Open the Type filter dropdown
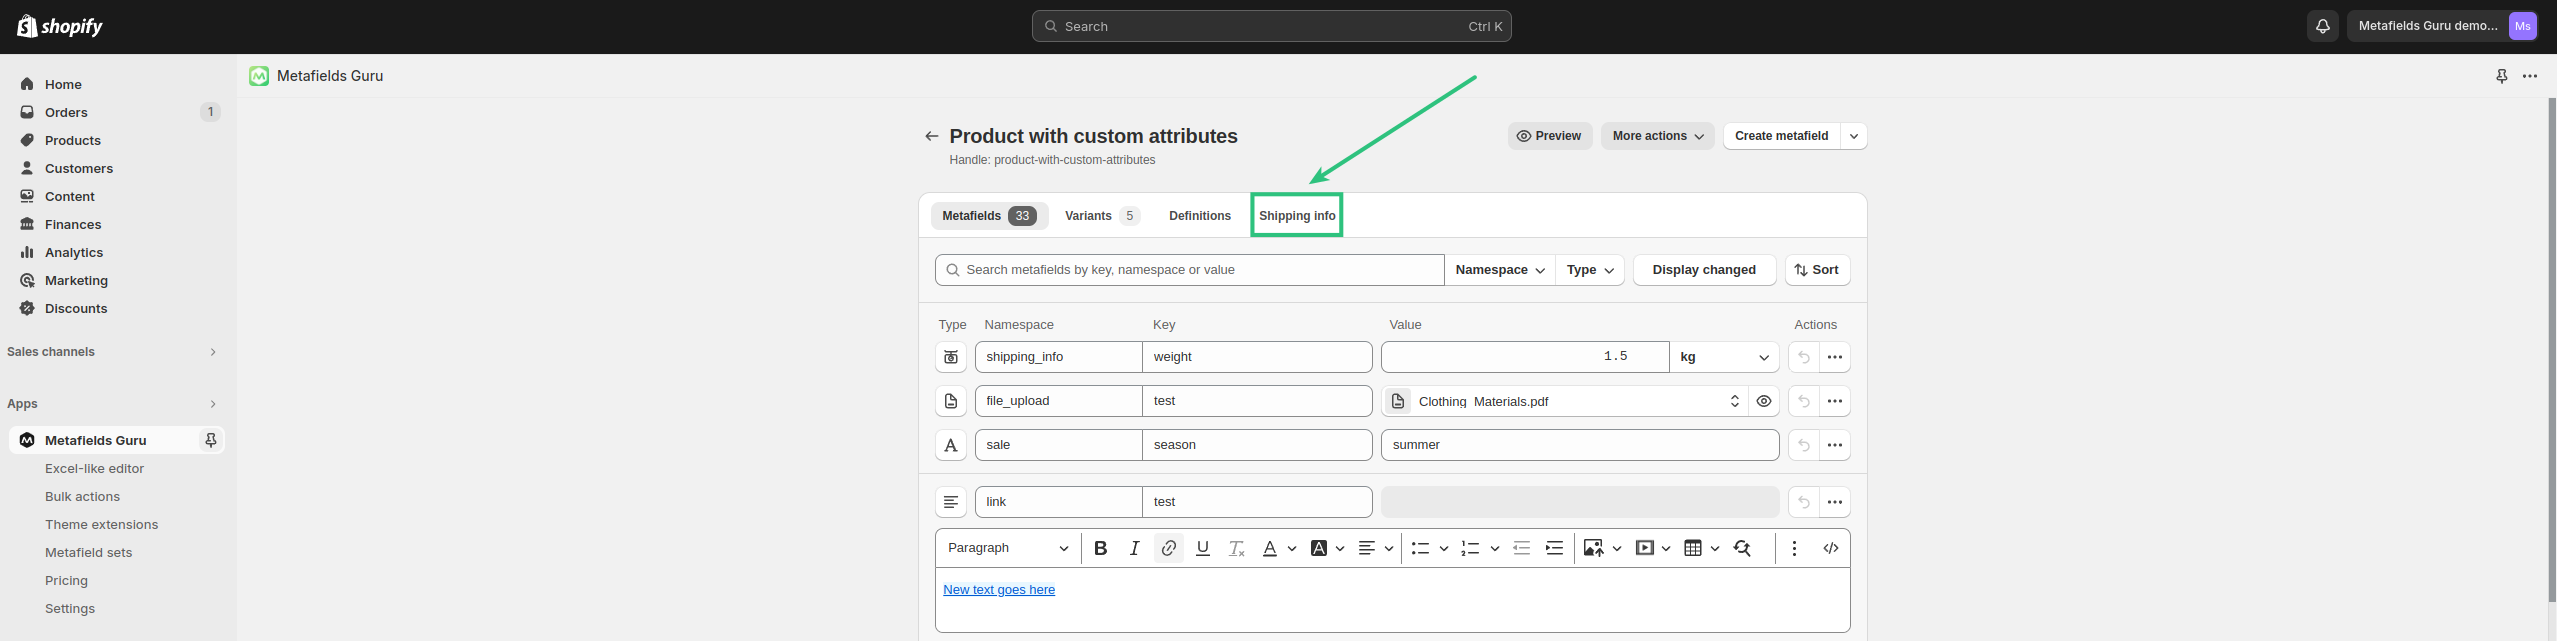The height and width of the screenshot is (641, 2557). 1590,270
